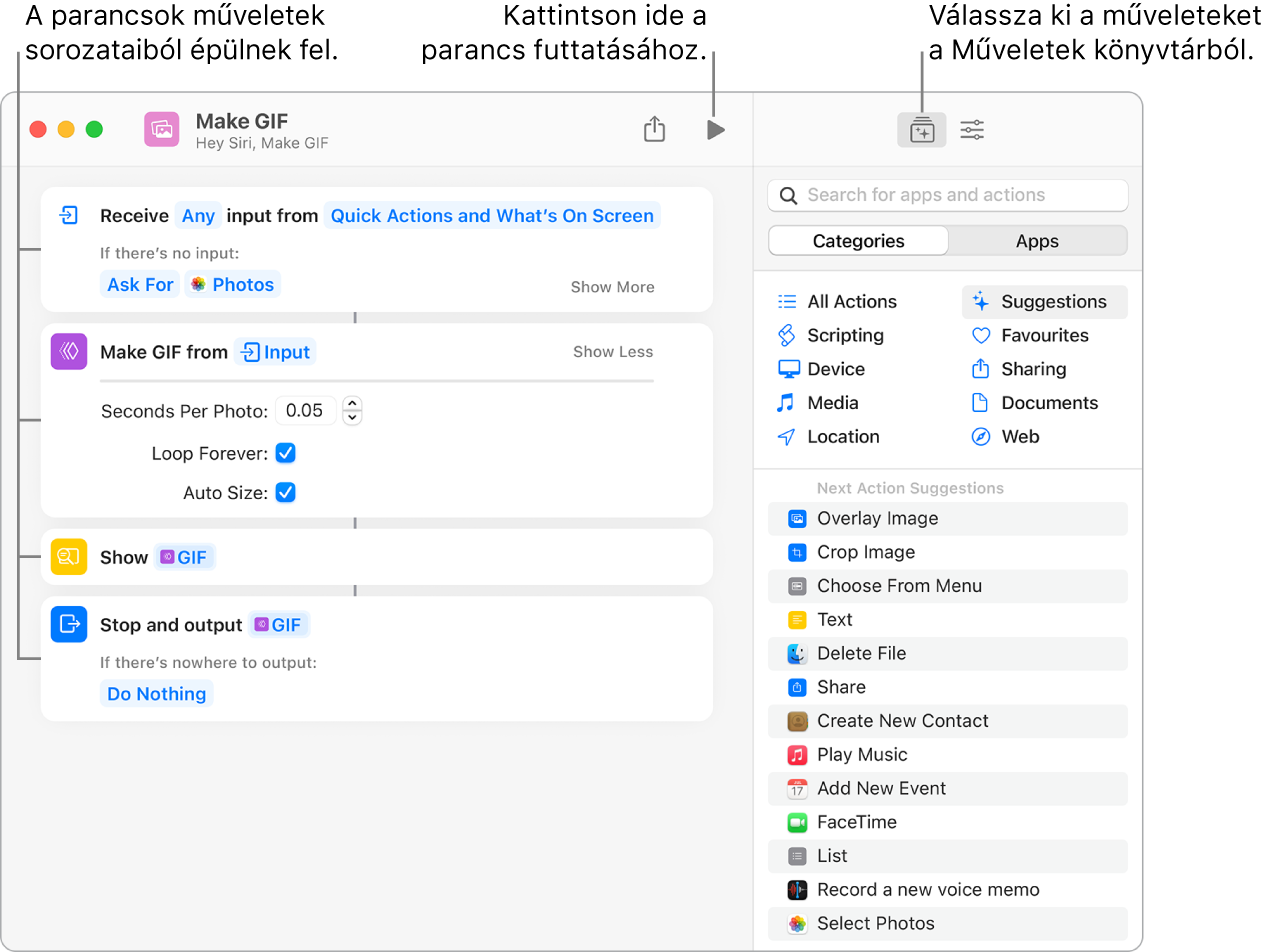Collapse Make GIF options with Show Less
The image size is (1271, 952).
(x=612, y=352)
